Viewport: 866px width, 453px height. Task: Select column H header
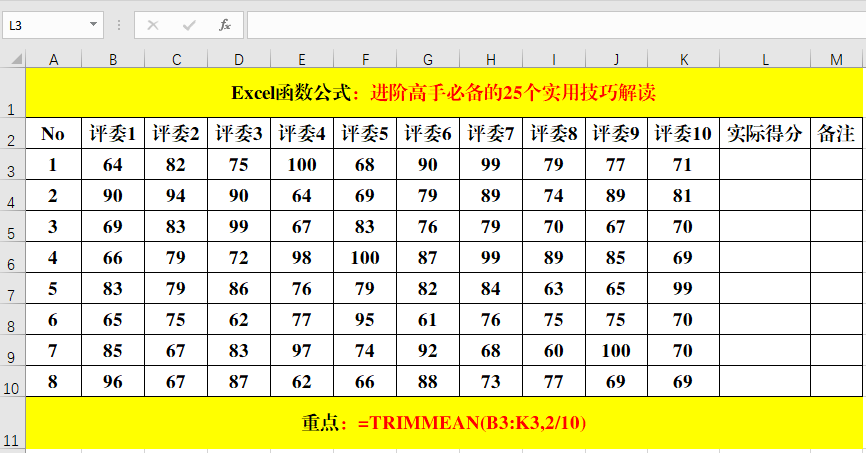(x=490, y=59)
